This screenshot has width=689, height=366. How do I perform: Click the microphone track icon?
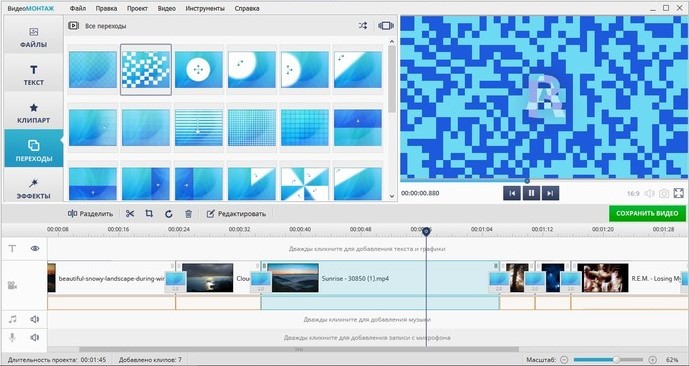tap(12, 337)
